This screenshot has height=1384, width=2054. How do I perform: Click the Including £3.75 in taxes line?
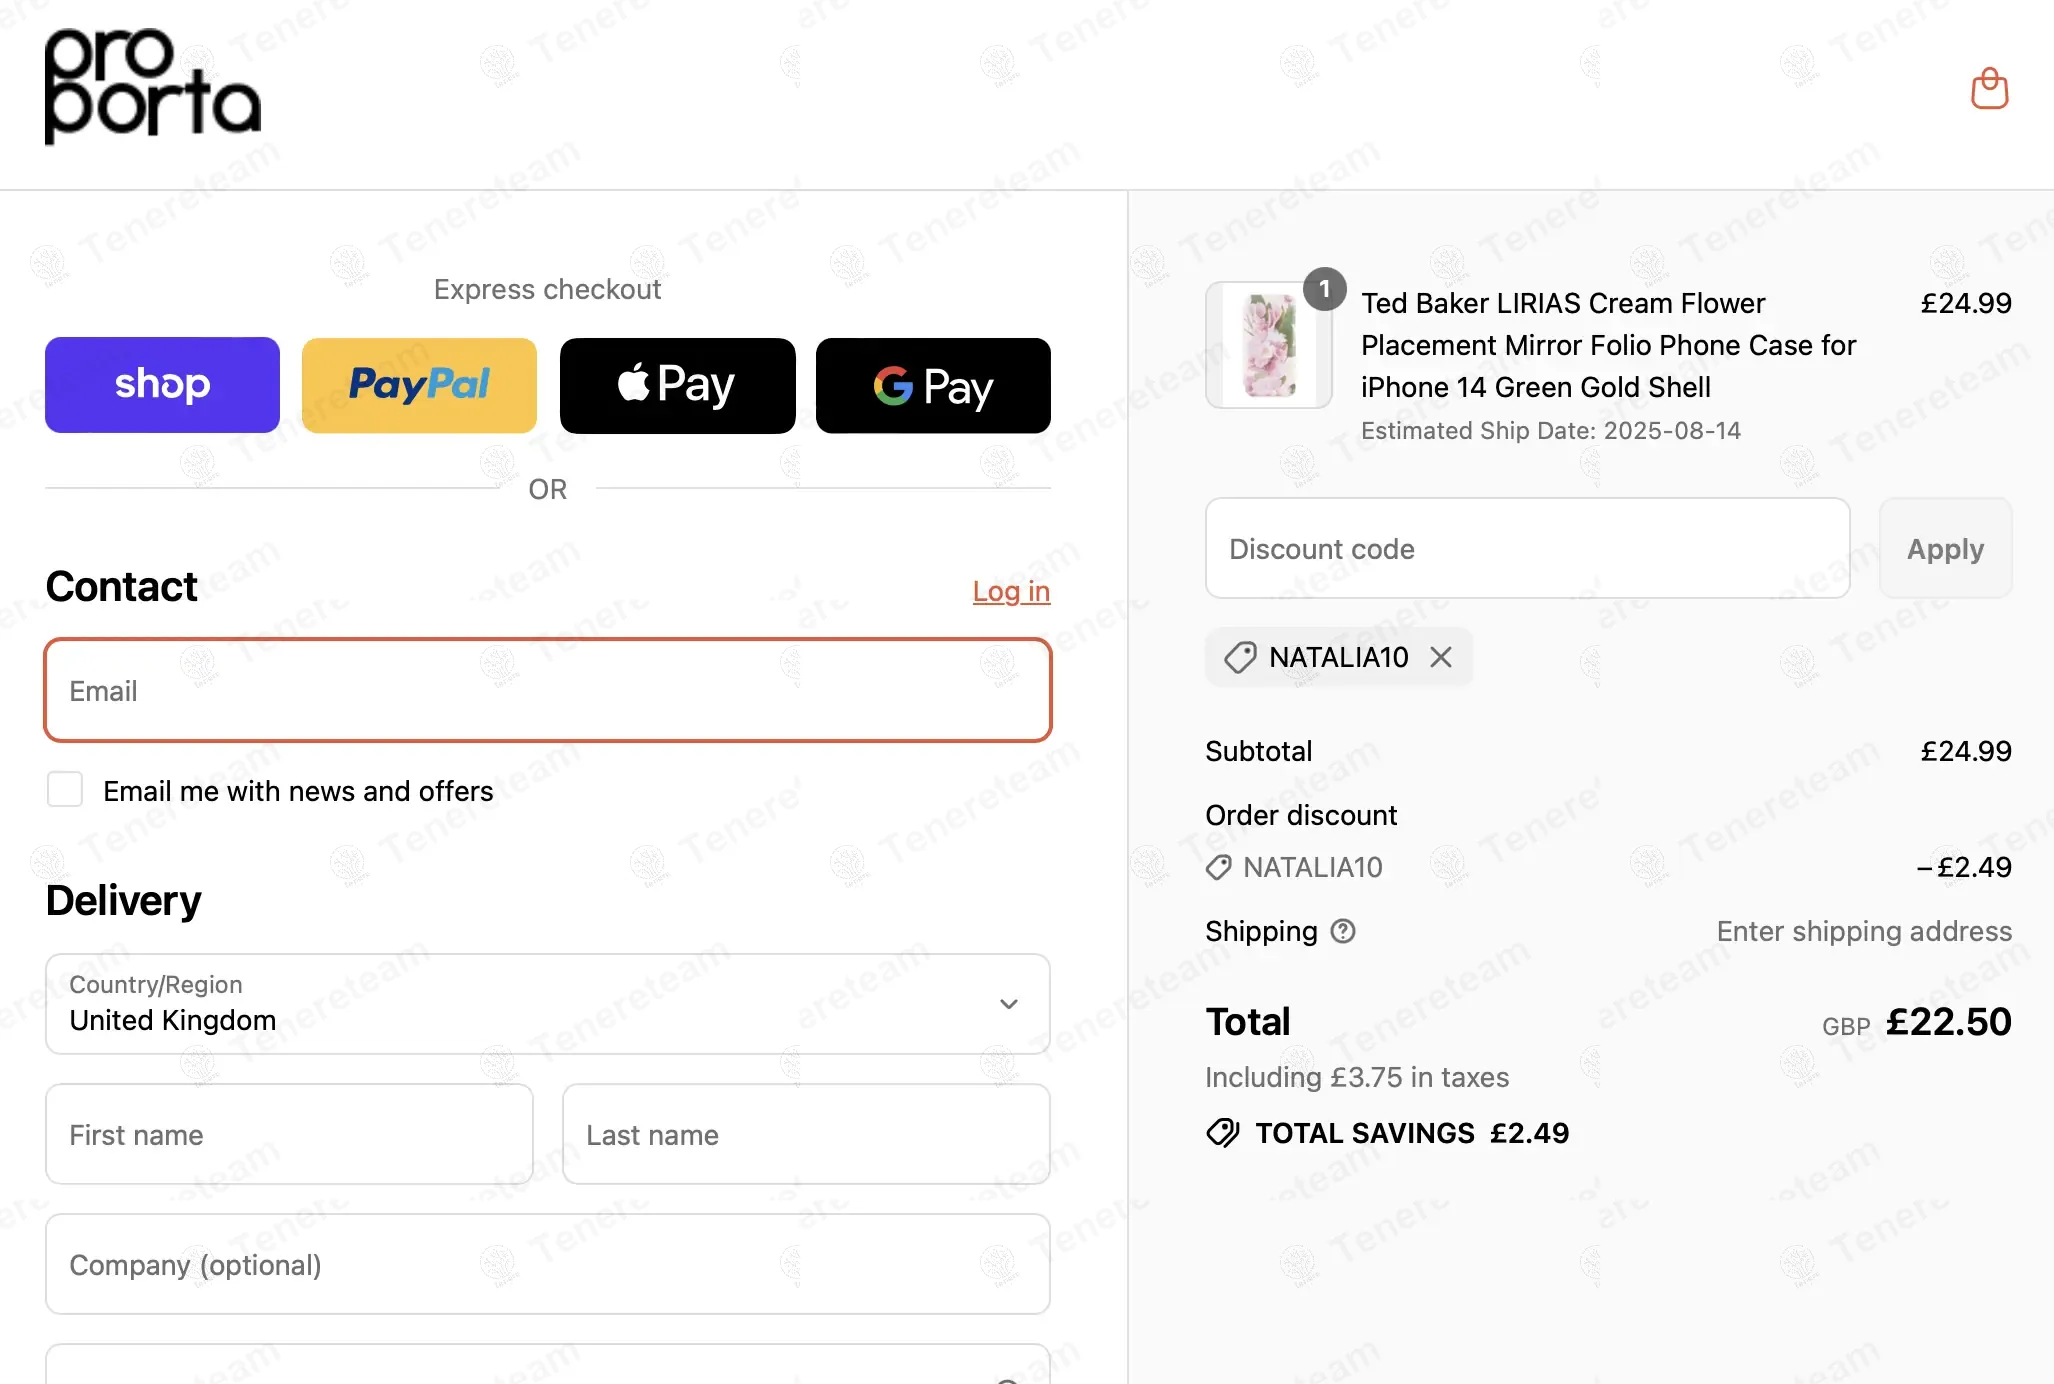pos(1356,1077)
